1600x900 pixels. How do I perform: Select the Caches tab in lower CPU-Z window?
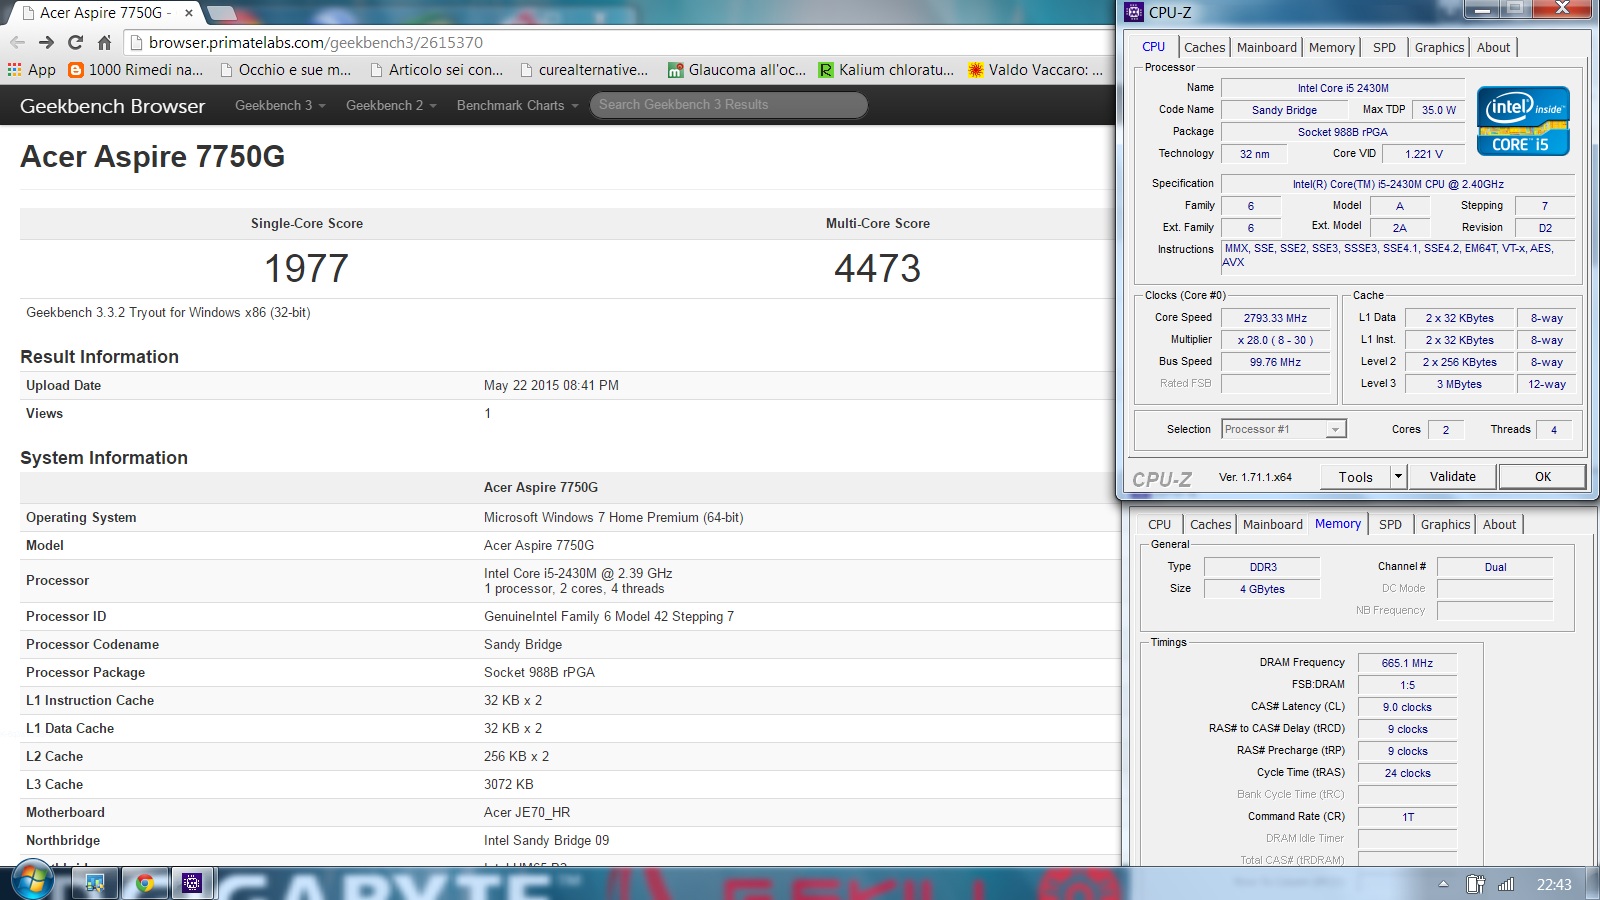click(1211, 524)
